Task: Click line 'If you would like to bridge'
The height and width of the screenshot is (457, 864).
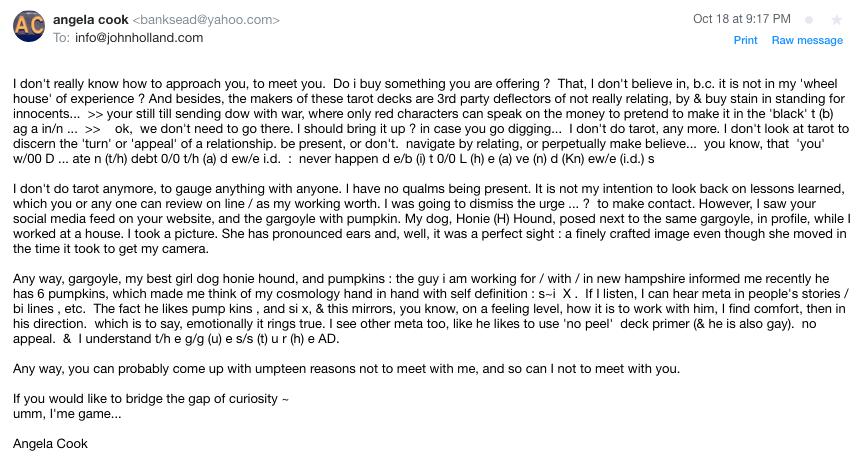Action: tap(150, 399)
